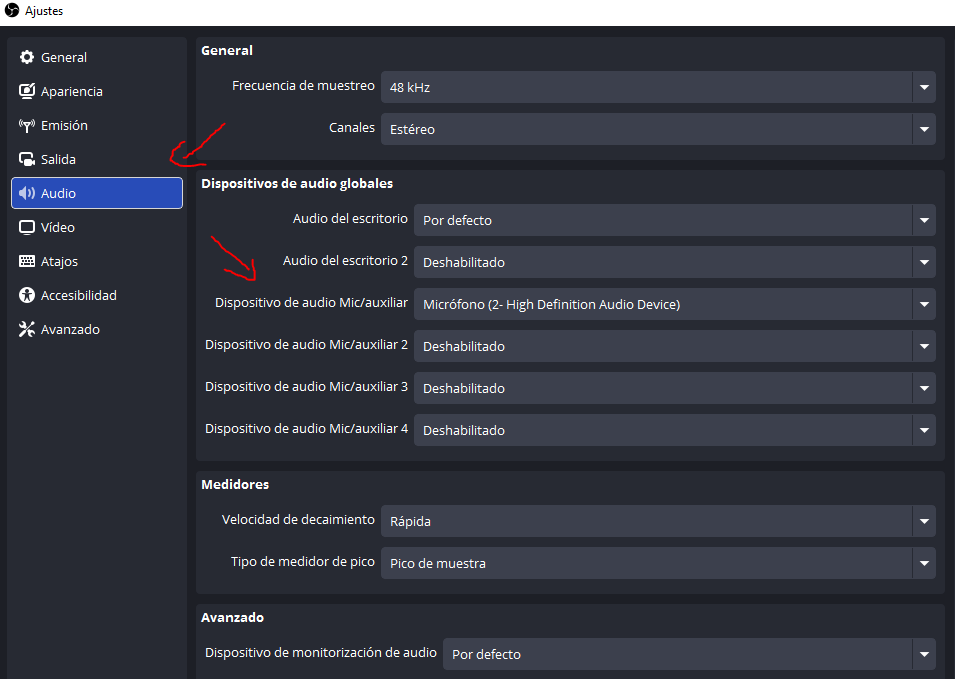
Task: Click the 'Avanzado' section heading in panel
Action: (232, 617)
